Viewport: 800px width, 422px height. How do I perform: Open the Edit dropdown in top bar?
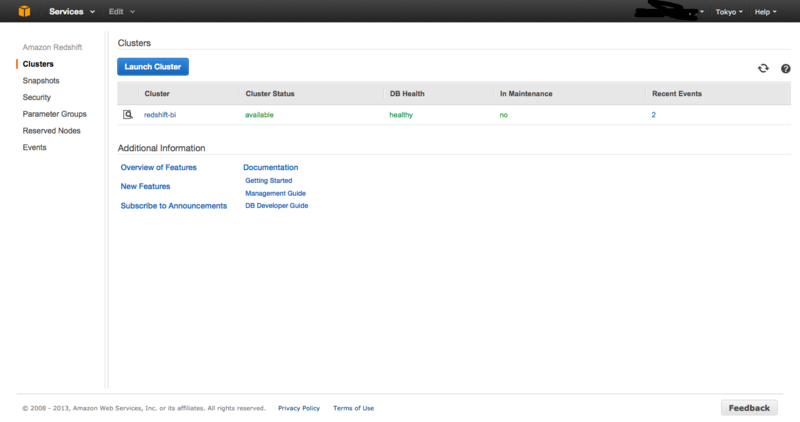tap(121, 11)
